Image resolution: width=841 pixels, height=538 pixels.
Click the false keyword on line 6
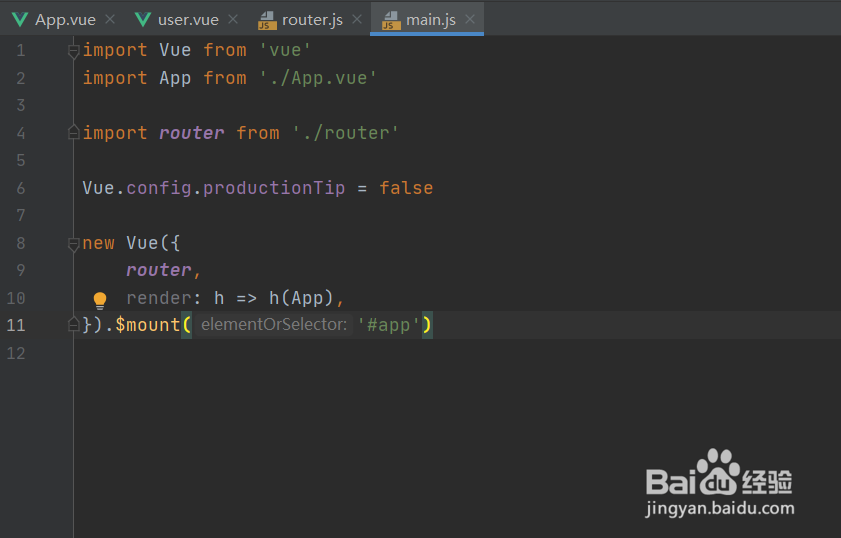[x=406, y=188]
